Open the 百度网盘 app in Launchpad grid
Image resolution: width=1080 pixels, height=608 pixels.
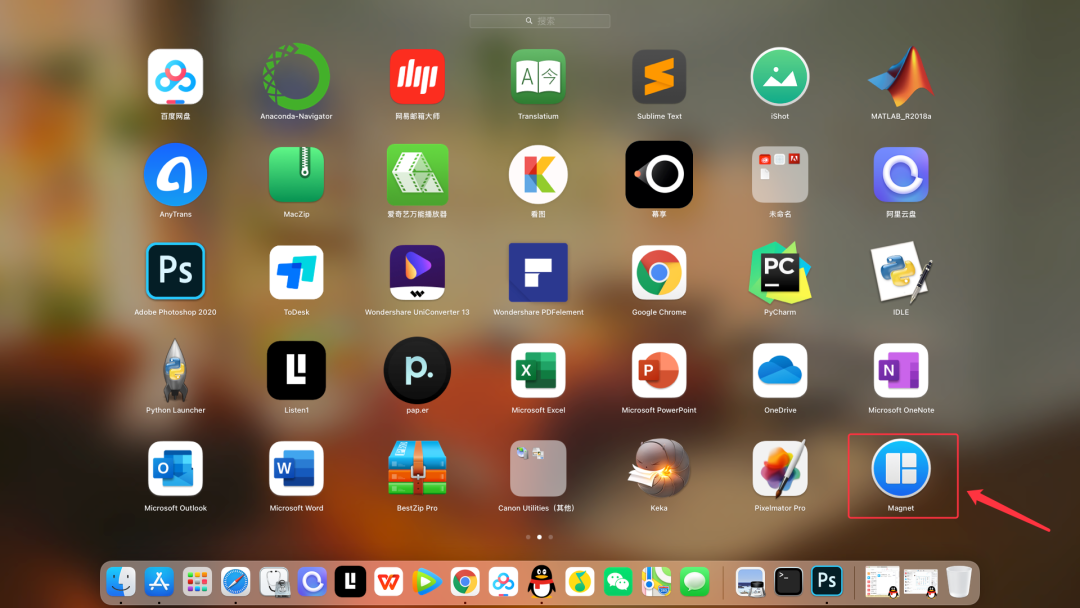[x=175, y=77]
